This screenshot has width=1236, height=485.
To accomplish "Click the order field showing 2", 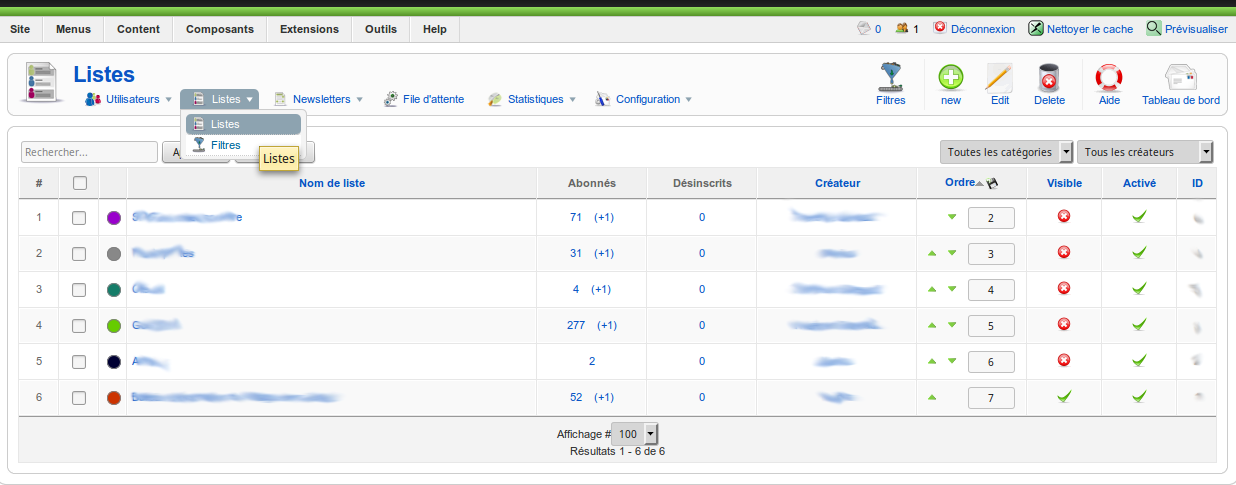I will pyautogui.click(x=991, y=218).
